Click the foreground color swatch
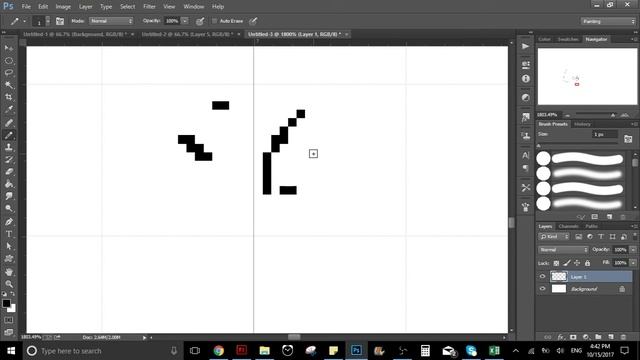 click(6, 303)
